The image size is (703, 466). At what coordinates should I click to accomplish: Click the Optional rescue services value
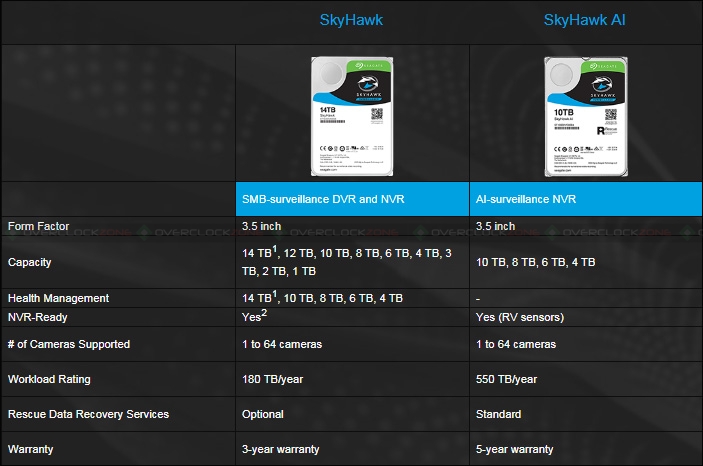pyautogui.click(x=263, y=414)
